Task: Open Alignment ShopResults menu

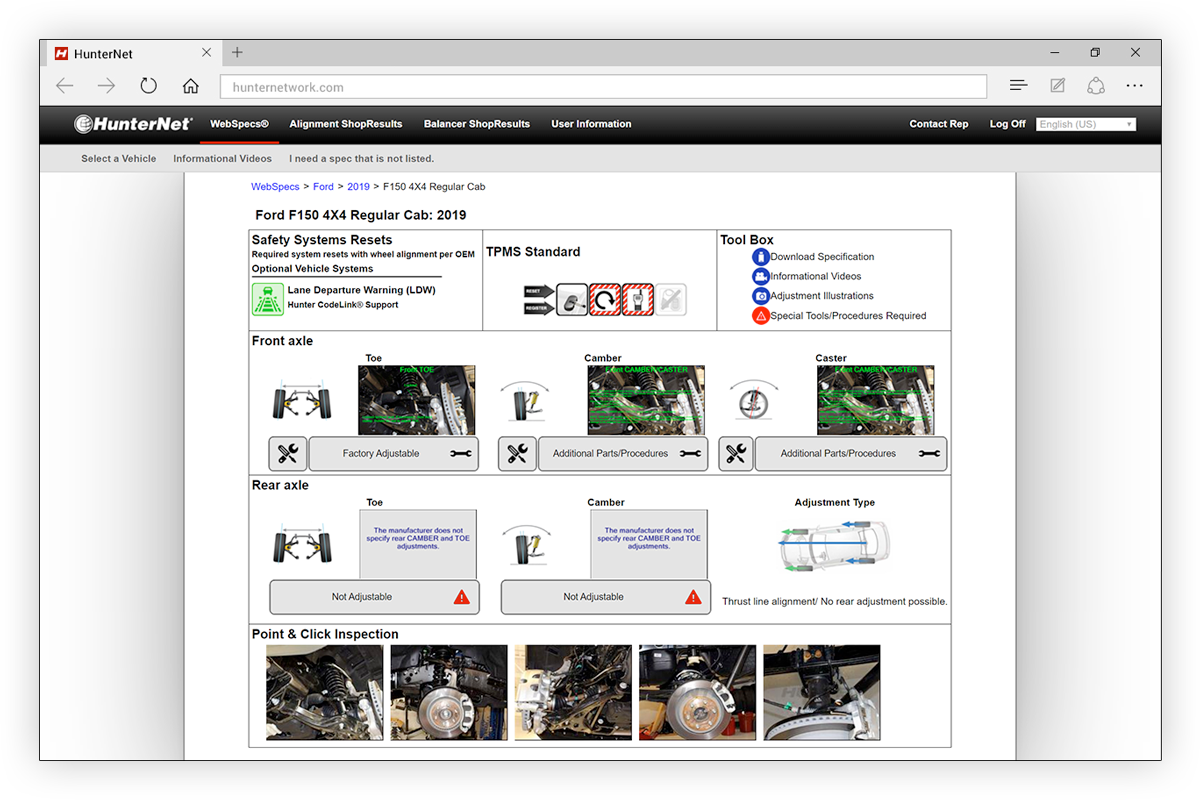Action: pyautogui.click(x=346, y=124)
